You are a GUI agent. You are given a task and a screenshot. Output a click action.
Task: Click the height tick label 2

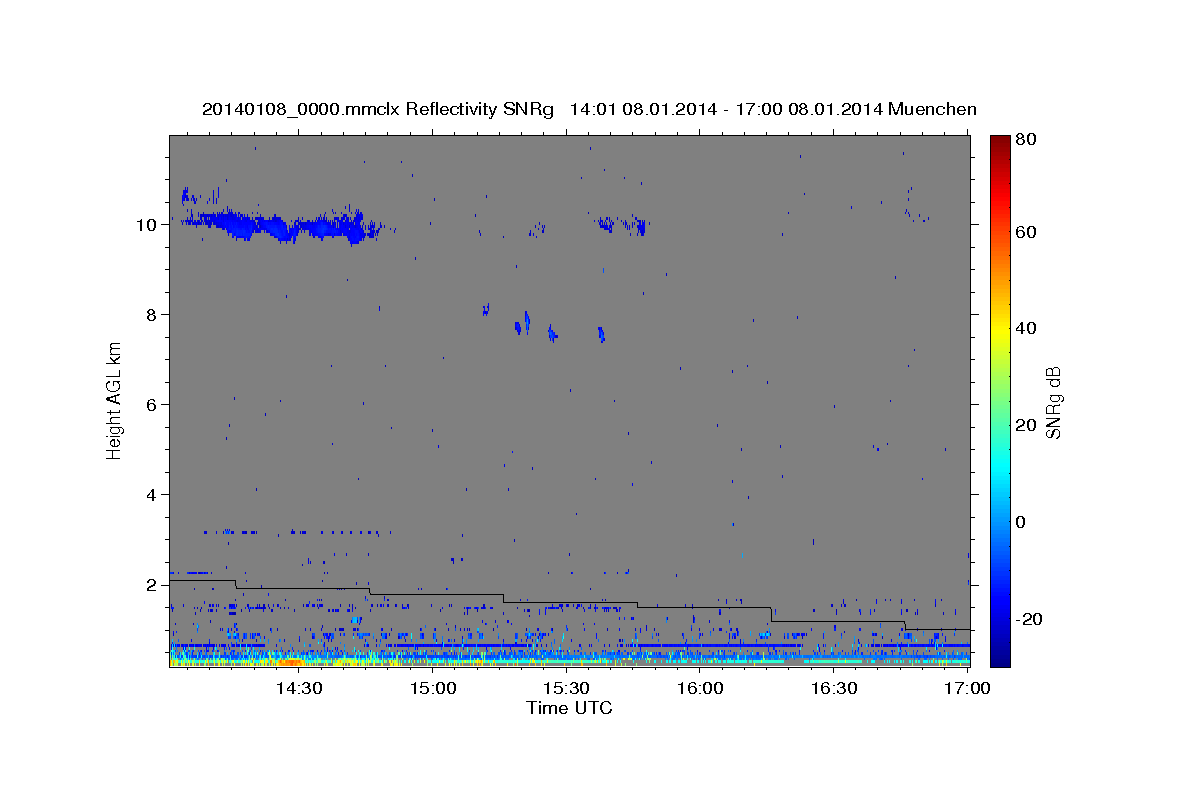[151, 585]
